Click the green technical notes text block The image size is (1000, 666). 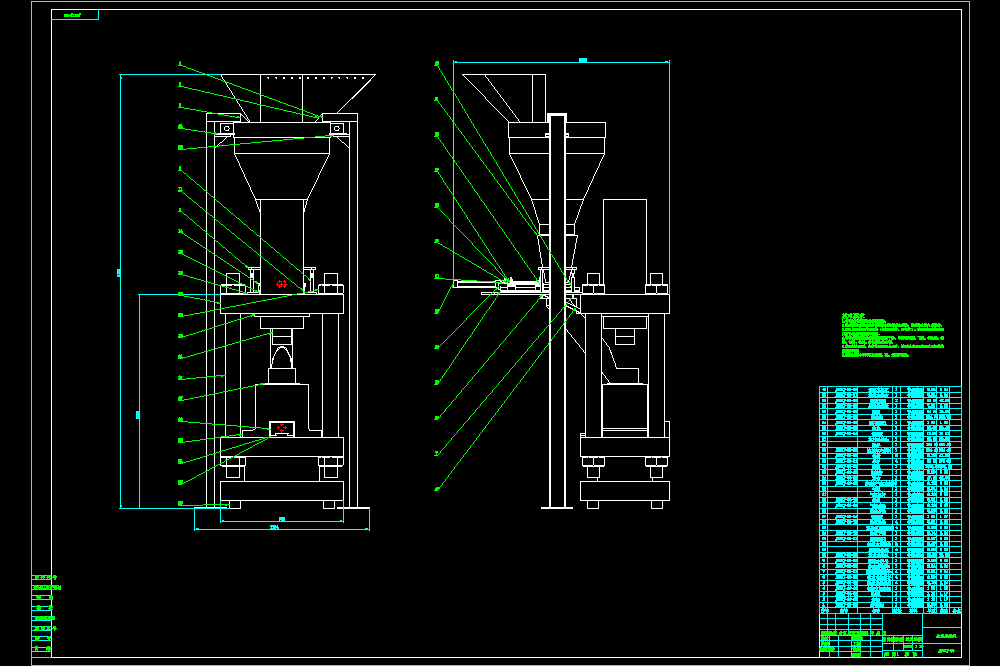coord(892,335)
